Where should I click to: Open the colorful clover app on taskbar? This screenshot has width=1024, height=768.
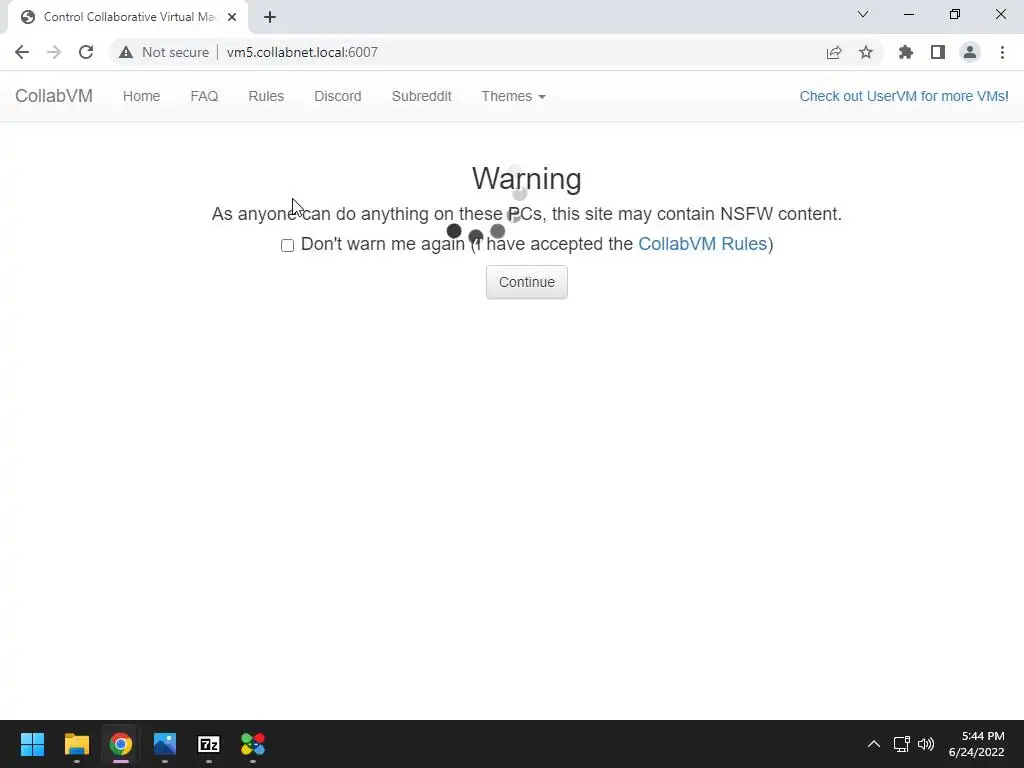253,744
